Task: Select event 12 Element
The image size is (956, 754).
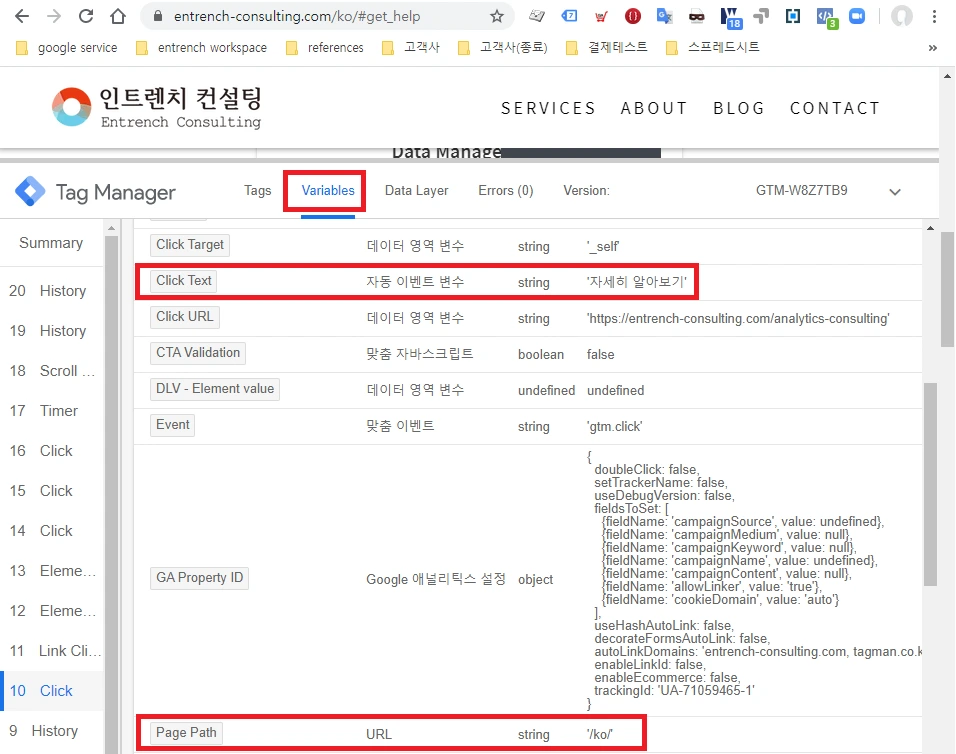Action: pyautogui.click(x=51, y=611)
